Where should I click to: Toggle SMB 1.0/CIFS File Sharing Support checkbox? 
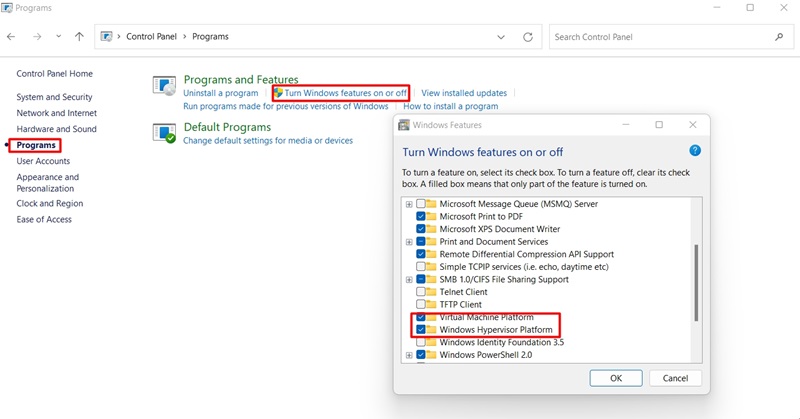(421, 279)
